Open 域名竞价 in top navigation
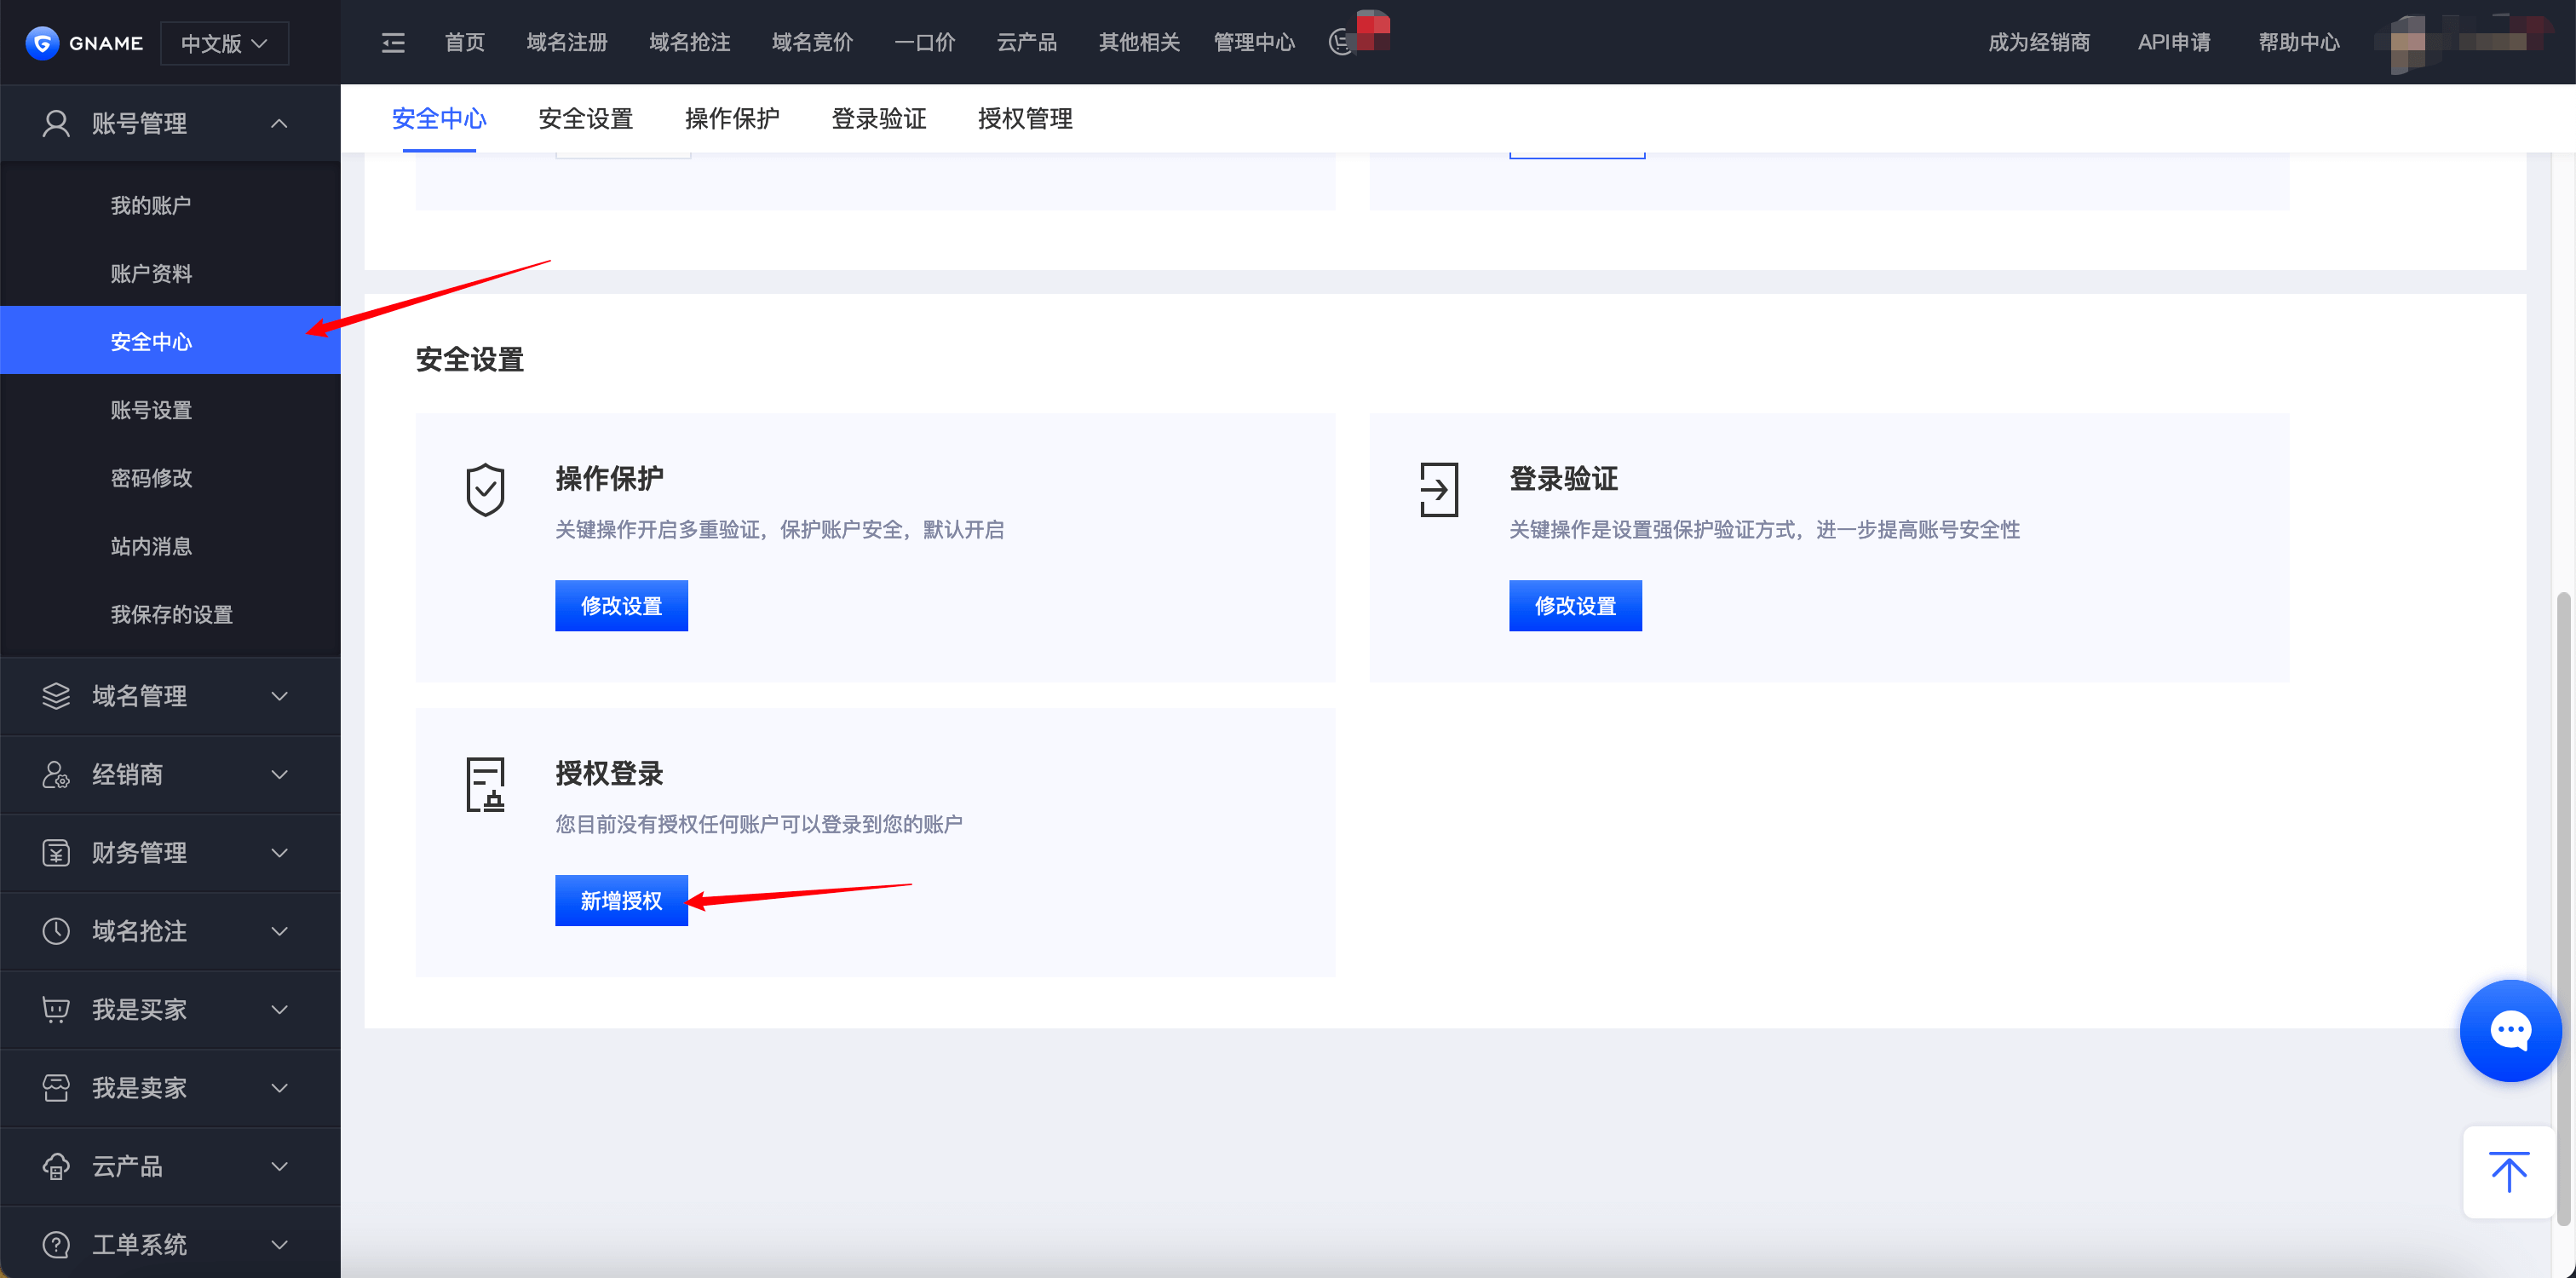Screen dimensions: 2576x1278 click(812, 43)
